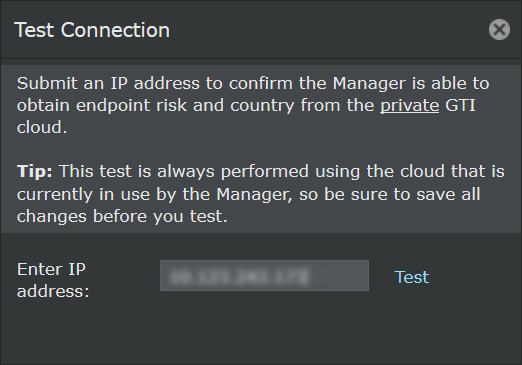Close the Test Connection dialog
The height and width of the screenshot is (365, 522).
click(x=499, y=30)
